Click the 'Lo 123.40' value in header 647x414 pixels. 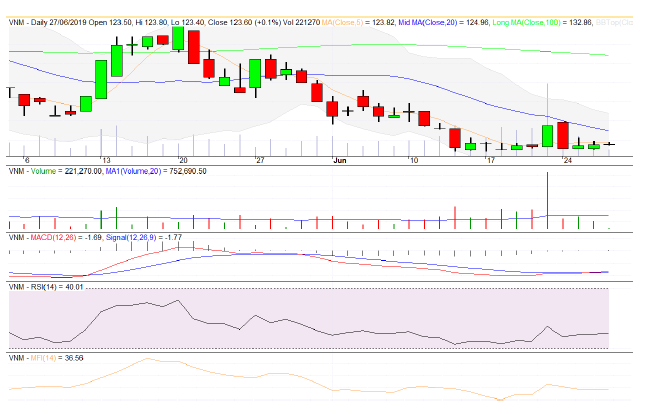188,22
